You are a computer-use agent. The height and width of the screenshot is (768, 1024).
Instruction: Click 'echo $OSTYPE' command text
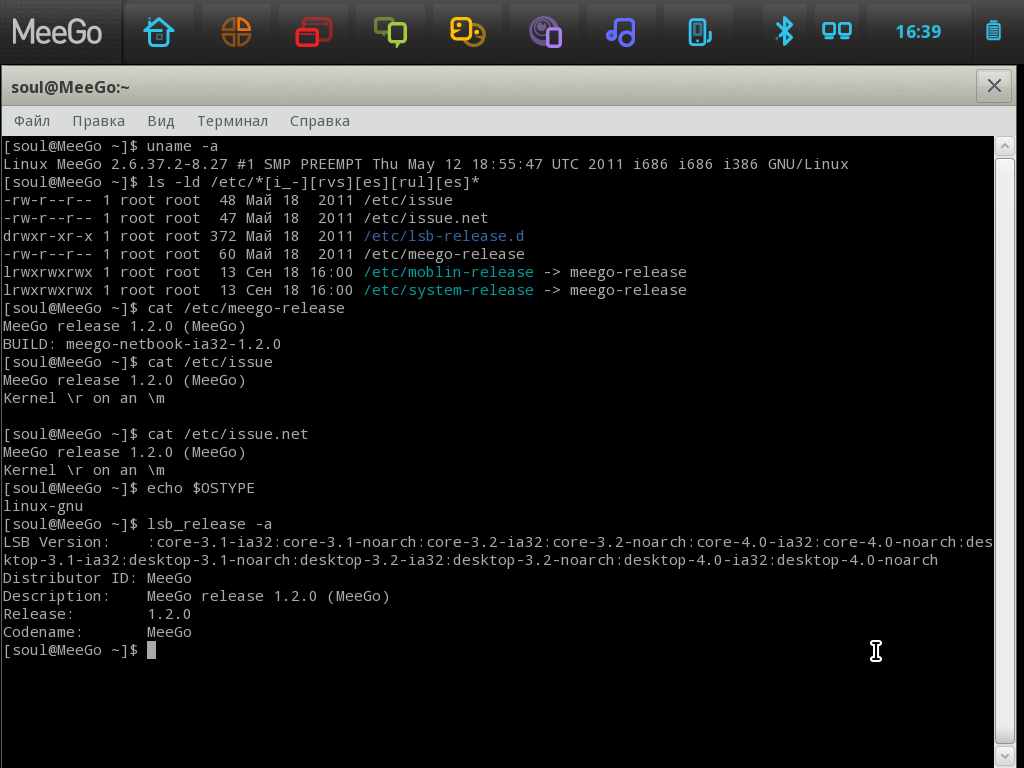pyautogui.click(x=200, y=488)
